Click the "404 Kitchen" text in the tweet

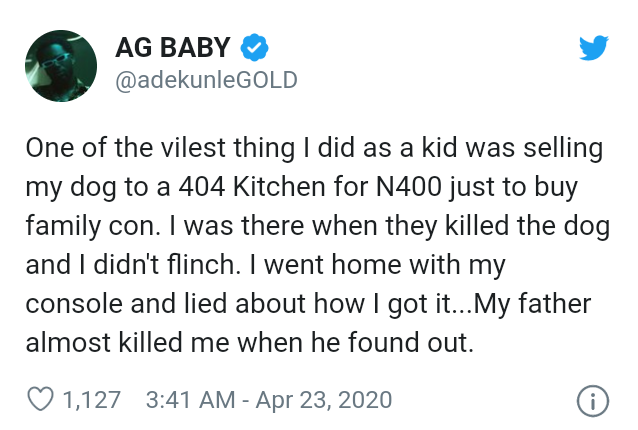252,187
